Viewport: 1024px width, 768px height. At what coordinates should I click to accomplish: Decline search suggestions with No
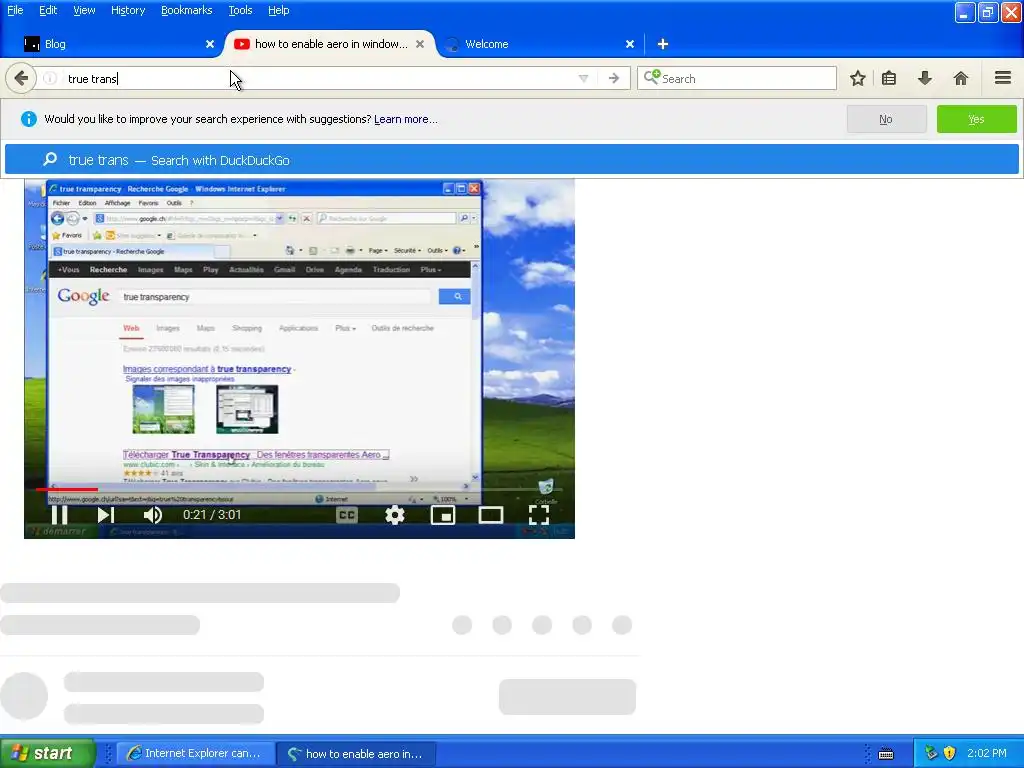click(886, 119)
